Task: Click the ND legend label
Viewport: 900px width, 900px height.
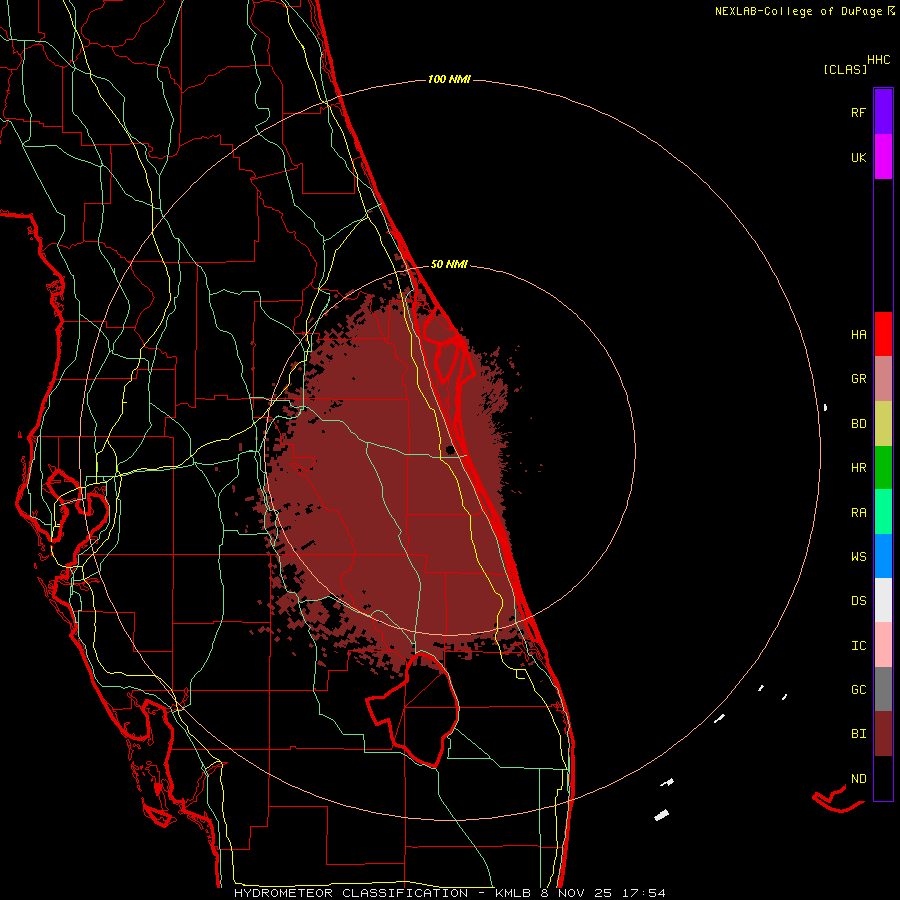Action: click(x=858, y=779)
